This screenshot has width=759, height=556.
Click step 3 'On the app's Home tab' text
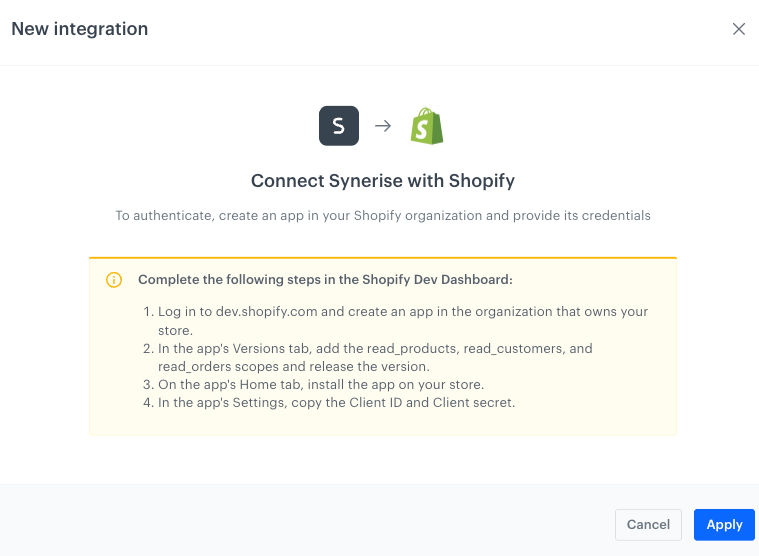coord(321,385)
